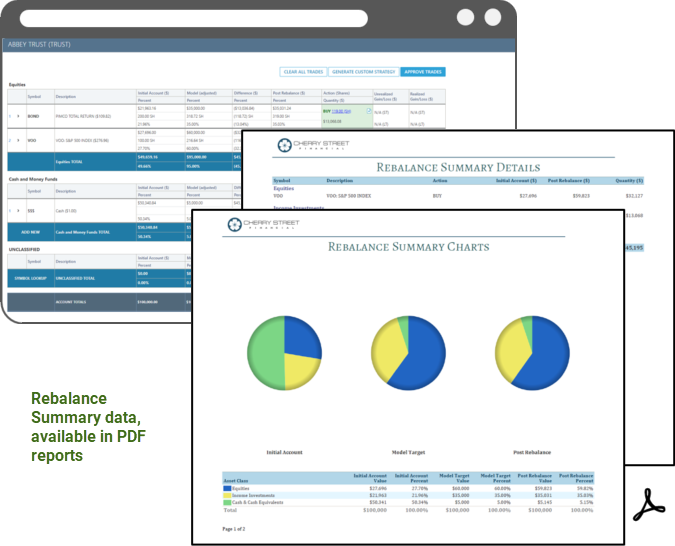Expand the VOO row arrow
Image resolution: width=675 pixels, height=546 pixels.
click(18, 141)
